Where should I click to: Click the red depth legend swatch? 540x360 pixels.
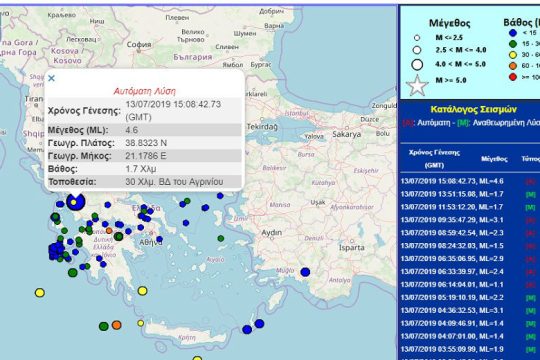click(513, 77)
